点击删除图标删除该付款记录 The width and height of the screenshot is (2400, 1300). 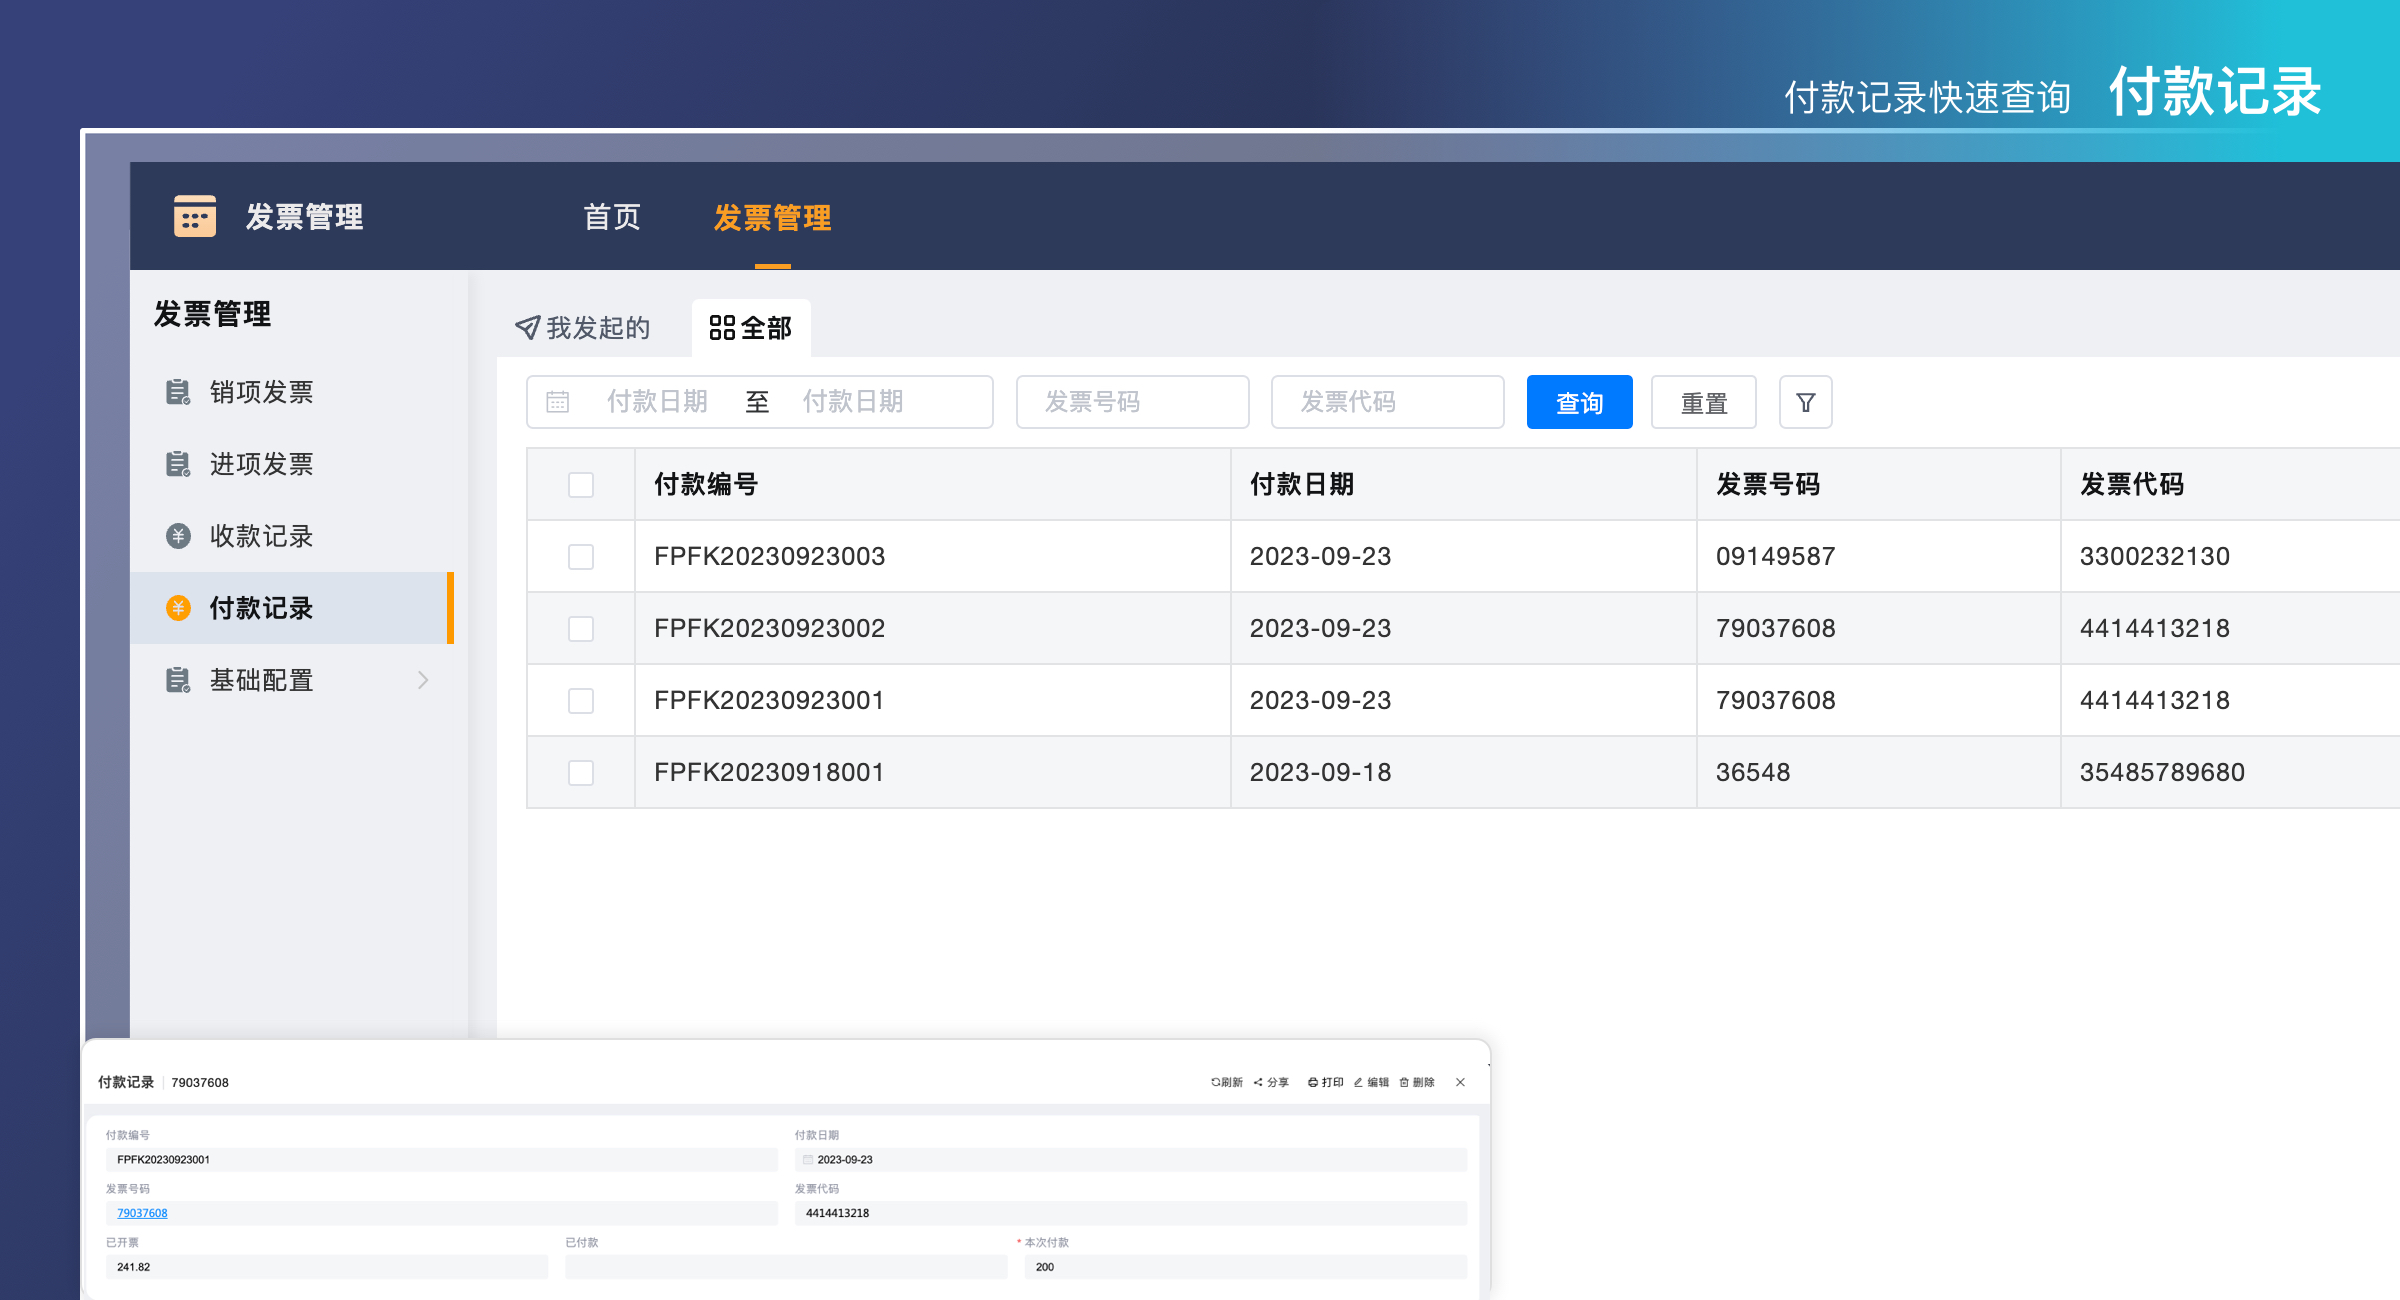pos(1404,1082)
